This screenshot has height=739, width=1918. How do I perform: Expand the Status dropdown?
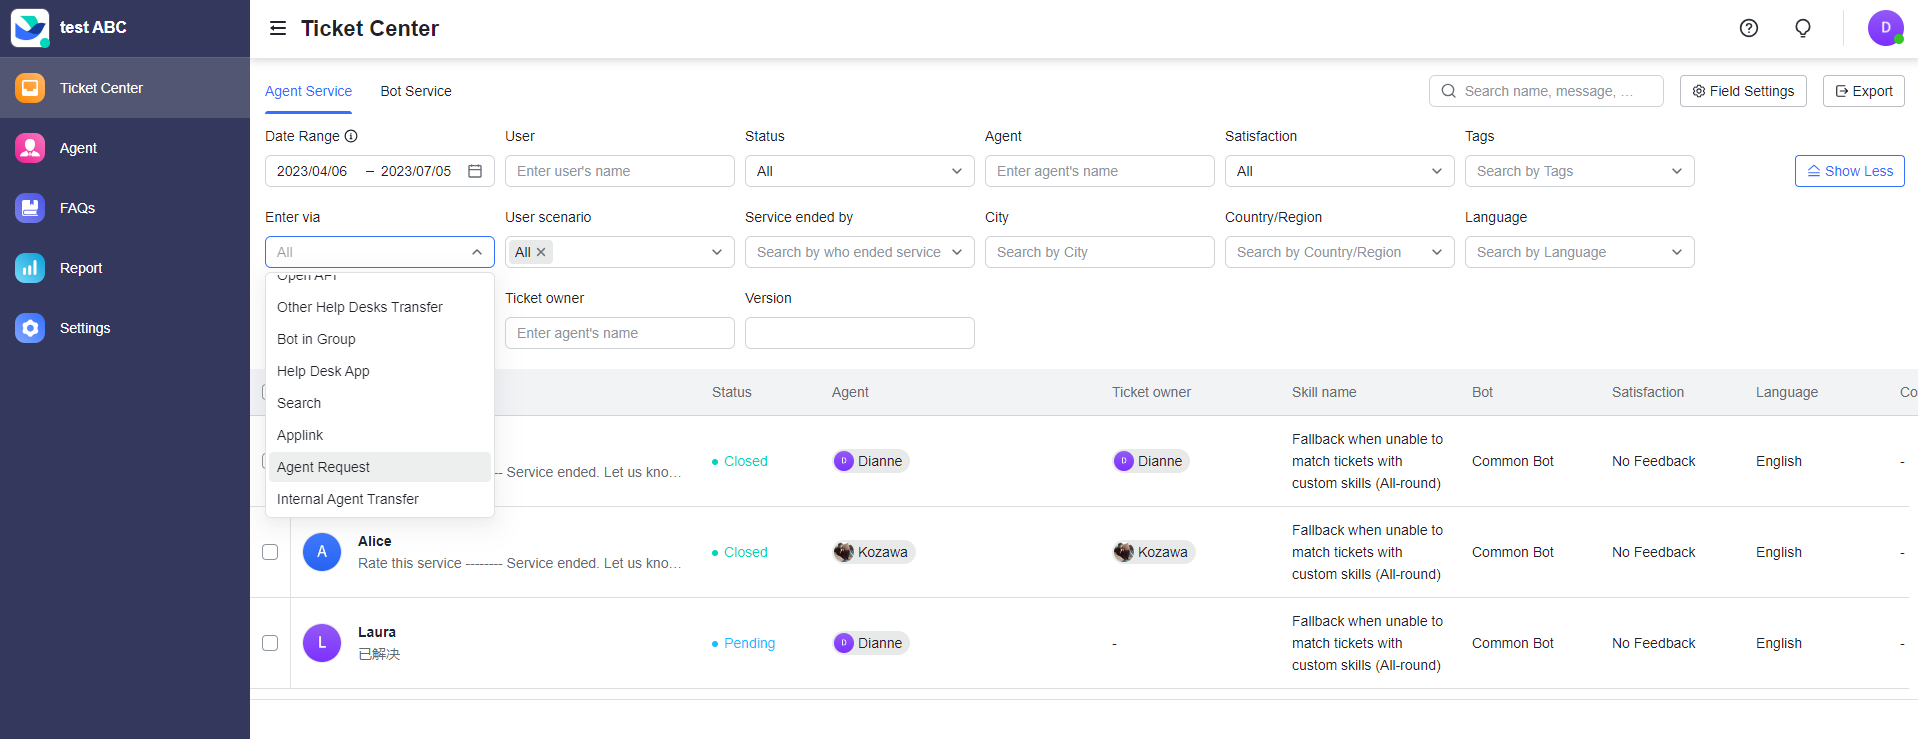tap(859, 171)
